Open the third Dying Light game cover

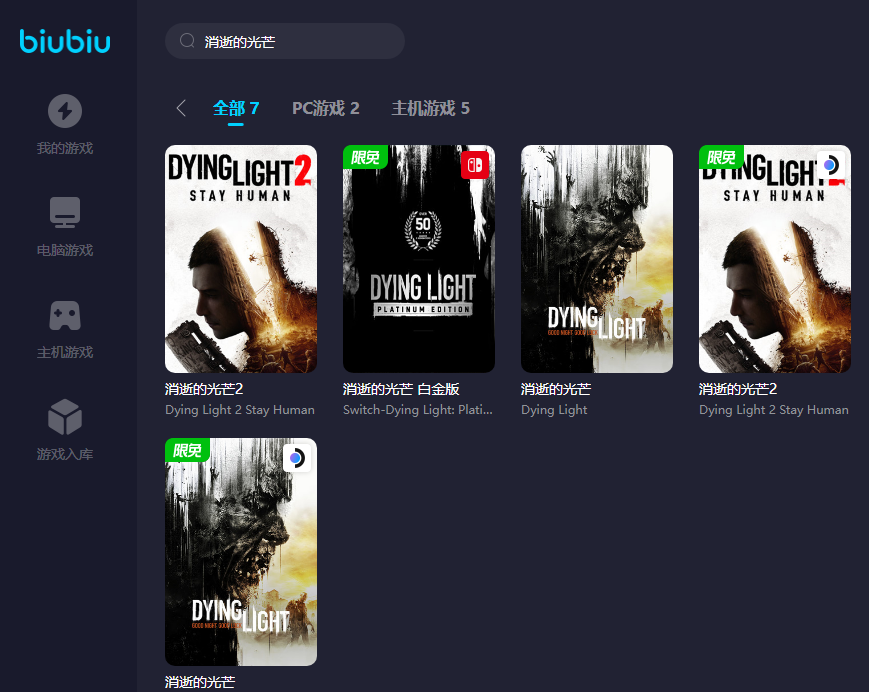coord(597,259)
